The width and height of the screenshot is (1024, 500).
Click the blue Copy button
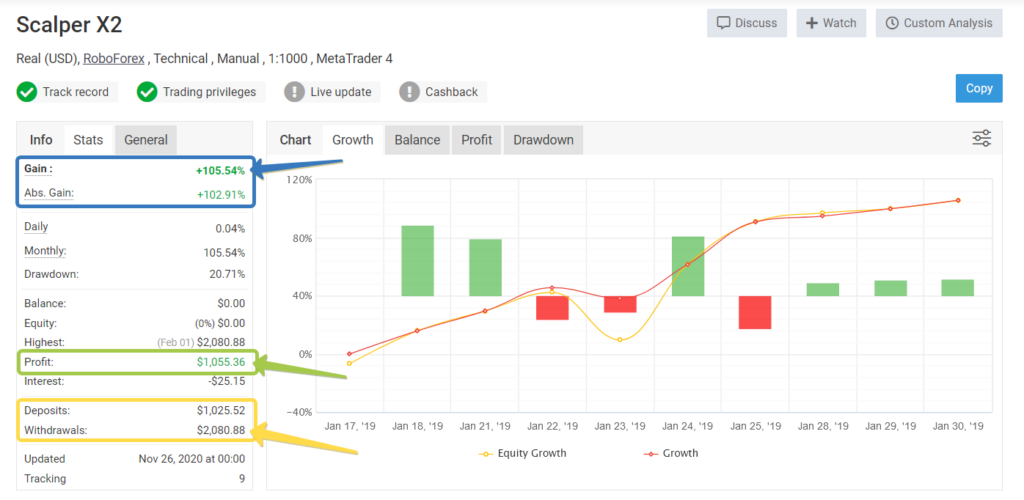point(979,88)
